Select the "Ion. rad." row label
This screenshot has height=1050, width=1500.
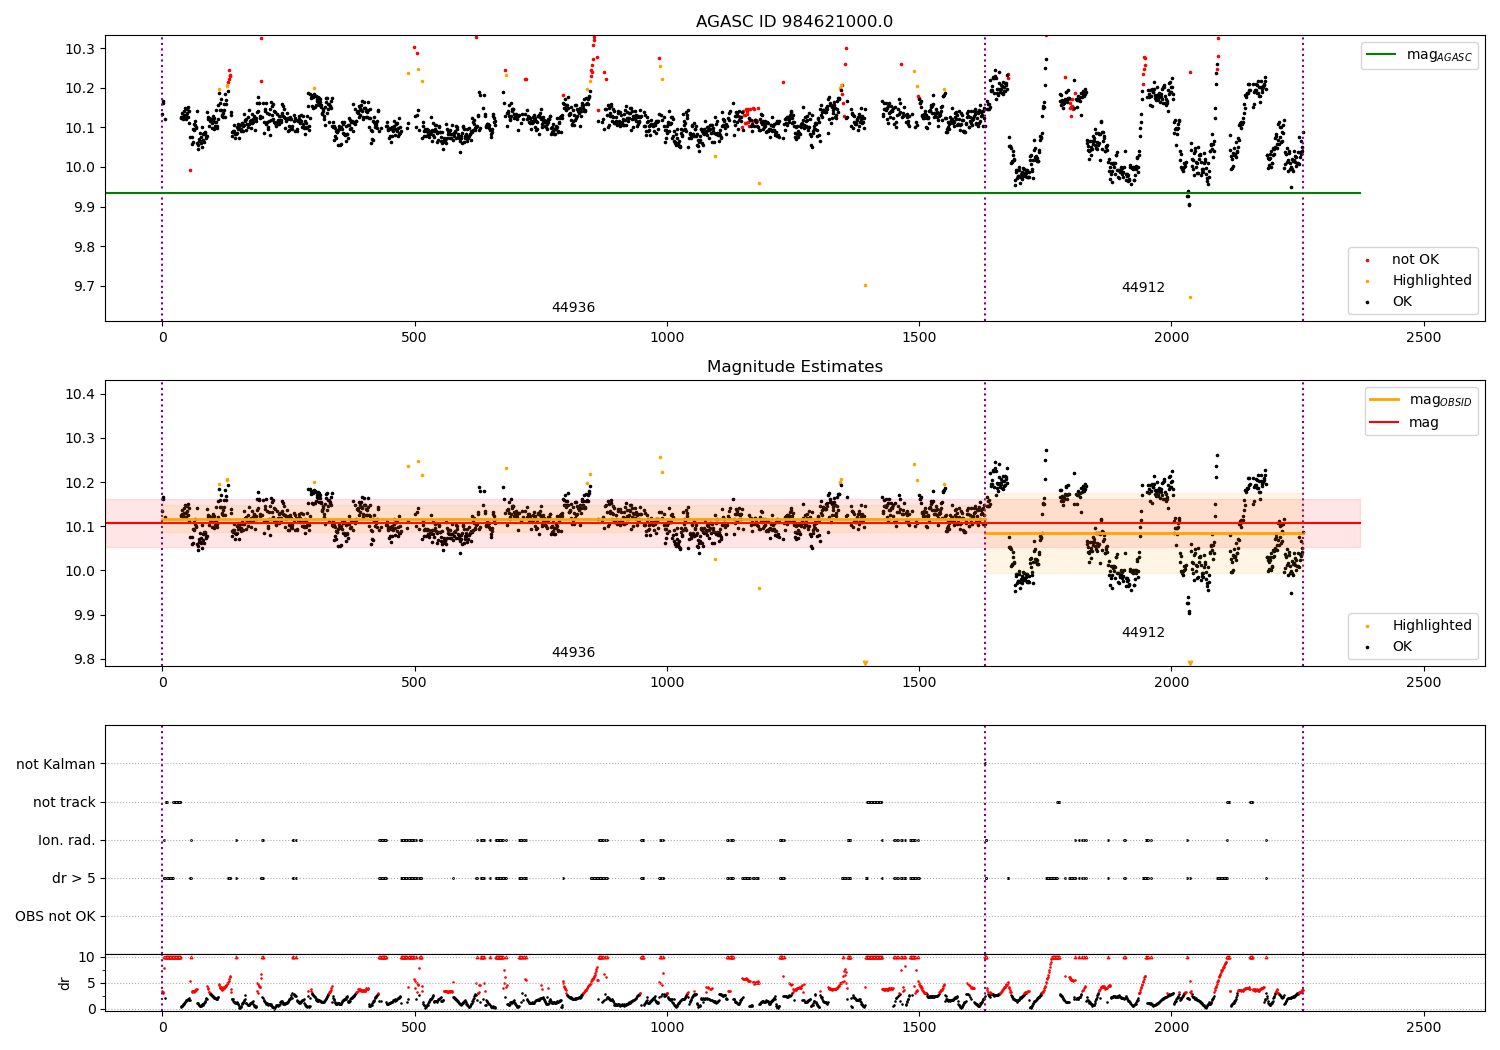click(x=67, y=841)
